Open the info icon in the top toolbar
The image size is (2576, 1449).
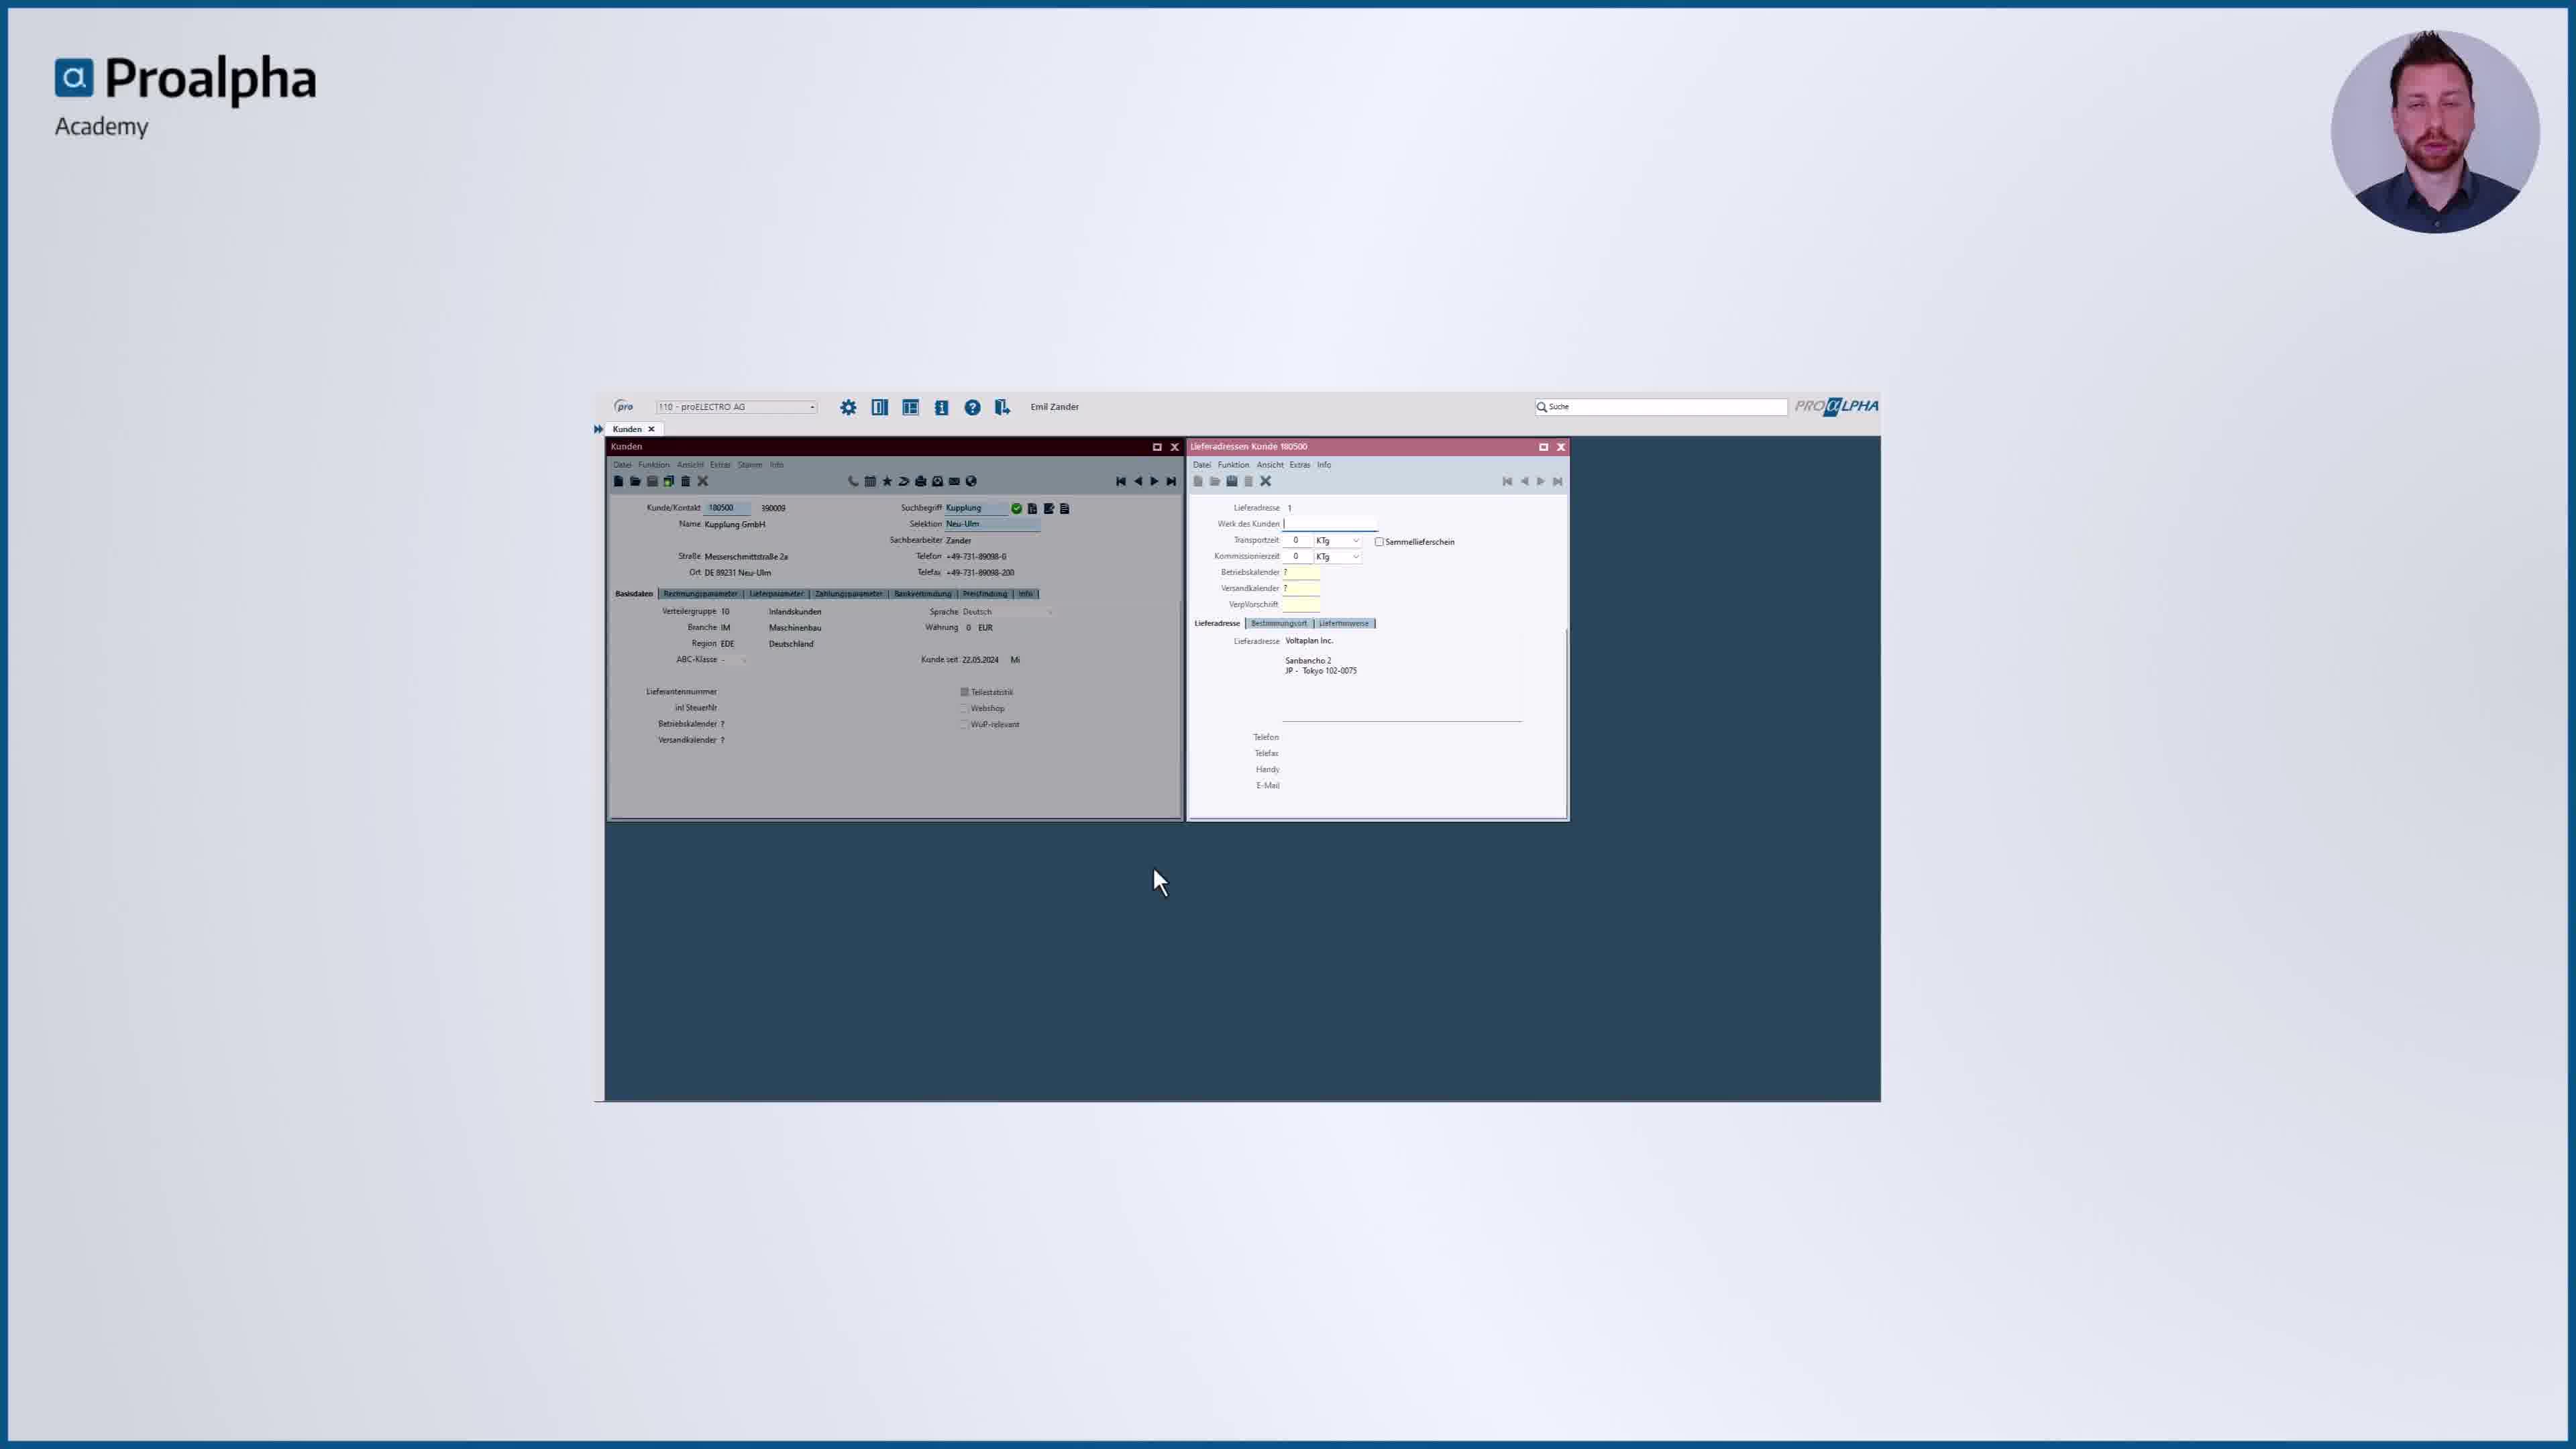[941, 407]
